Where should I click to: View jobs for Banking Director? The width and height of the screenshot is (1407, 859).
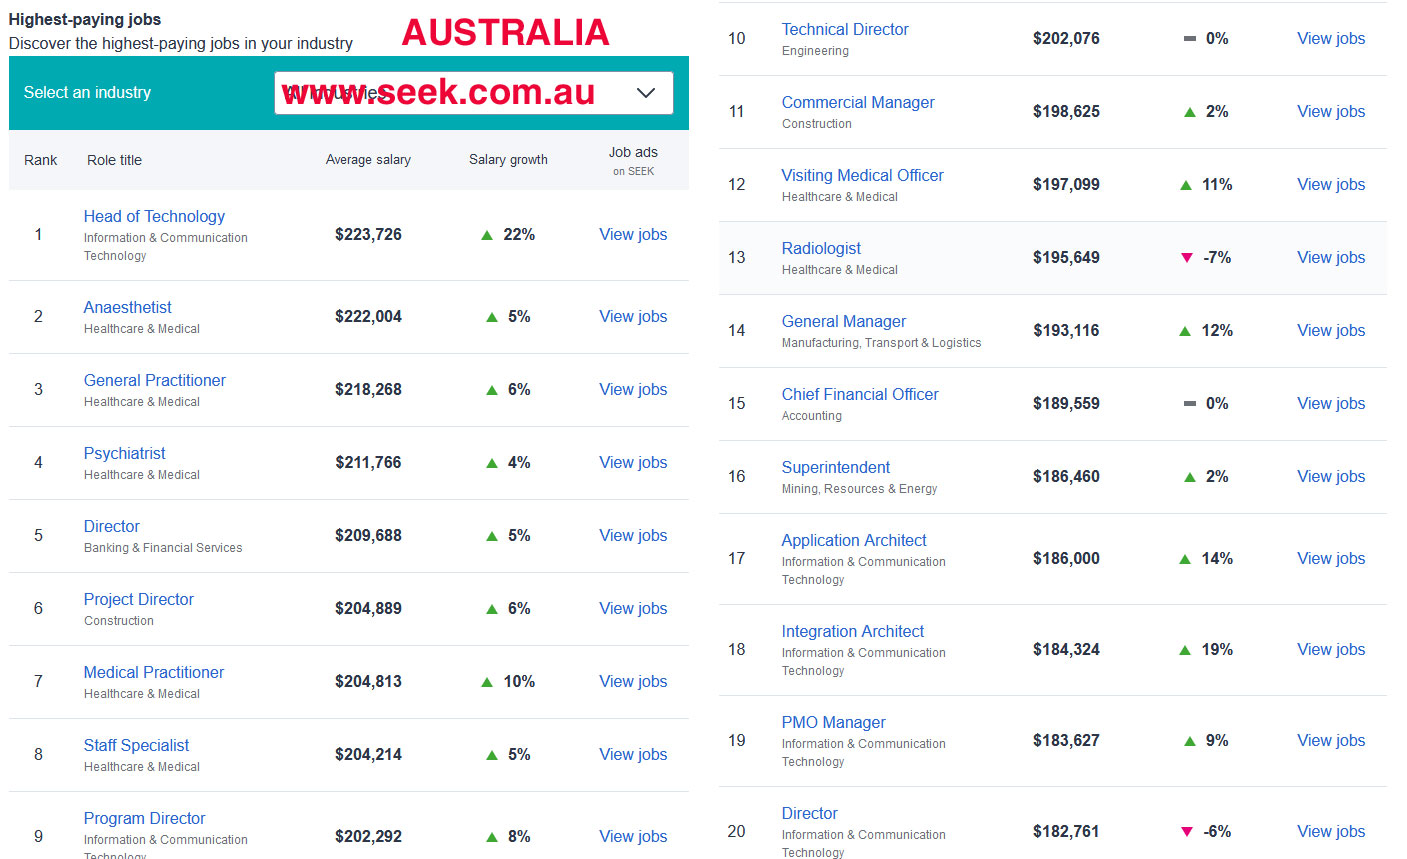click(633, 535)
